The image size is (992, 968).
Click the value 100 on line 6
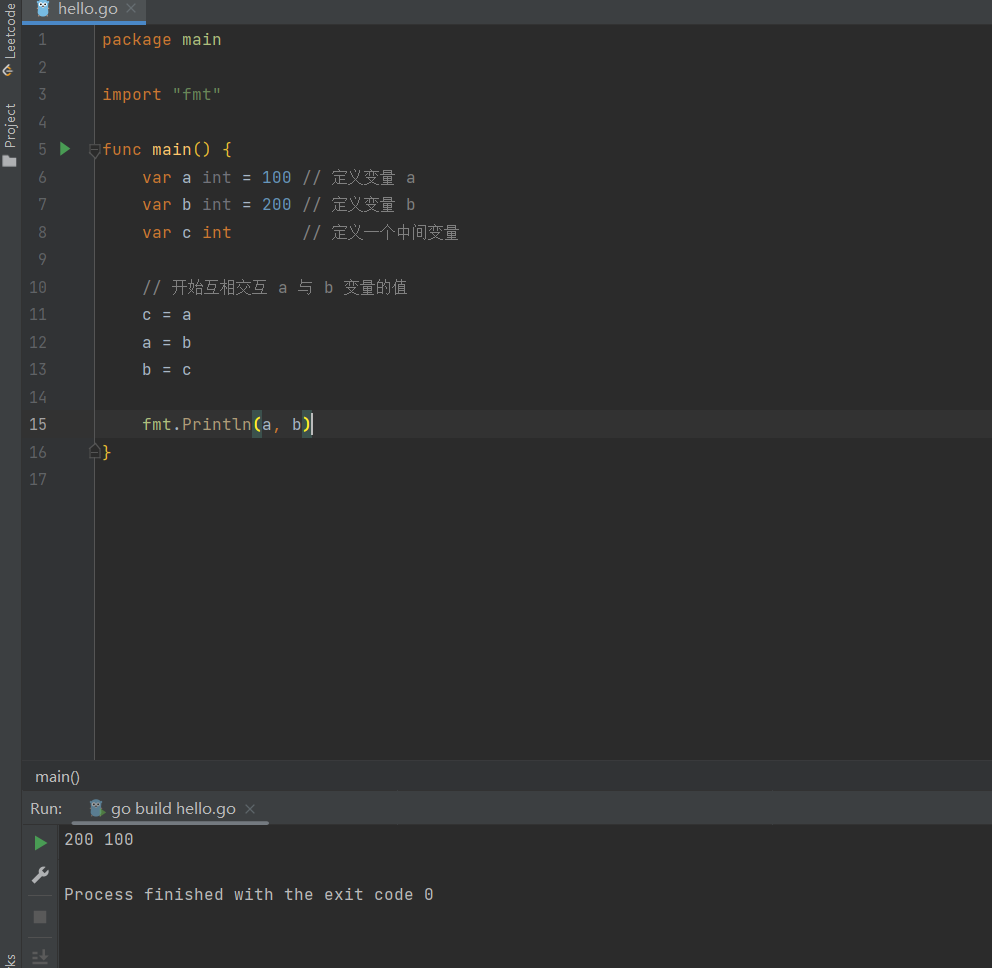(x=276, y=178)
